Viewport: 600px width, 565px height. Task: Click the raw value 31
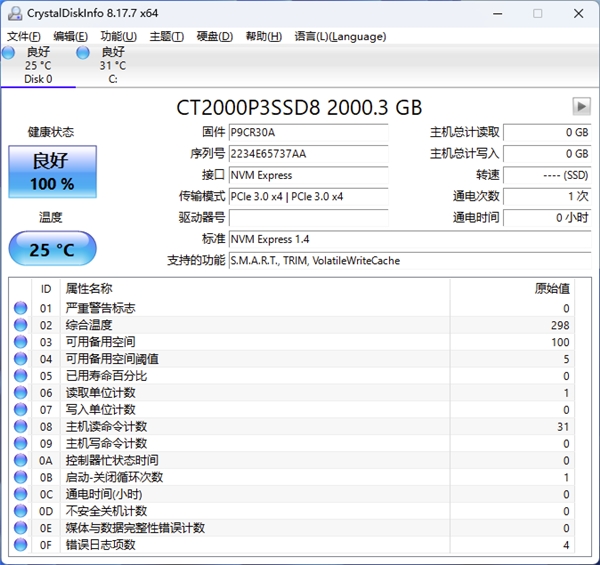coord(563,427)
